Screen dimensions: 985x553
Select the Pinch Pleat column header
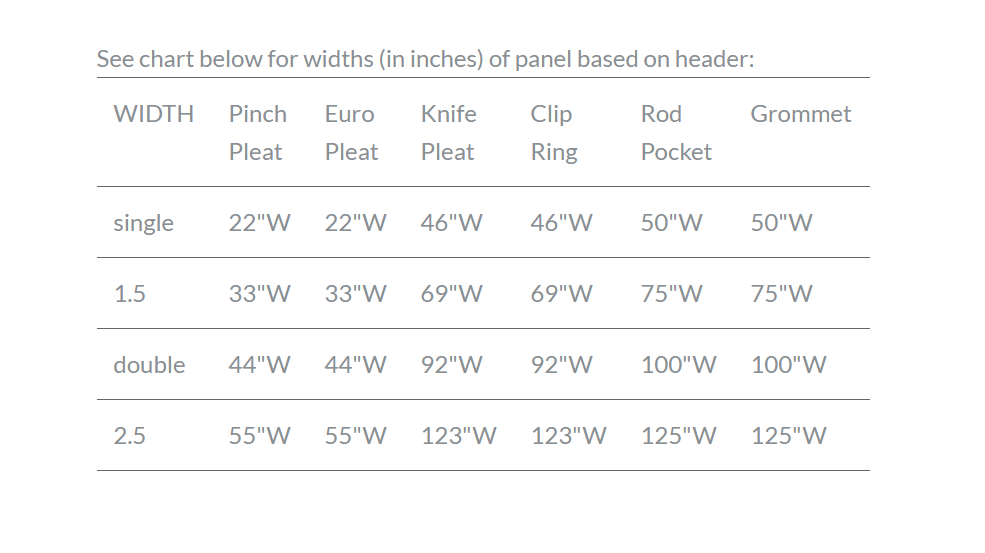pos(257,132)
